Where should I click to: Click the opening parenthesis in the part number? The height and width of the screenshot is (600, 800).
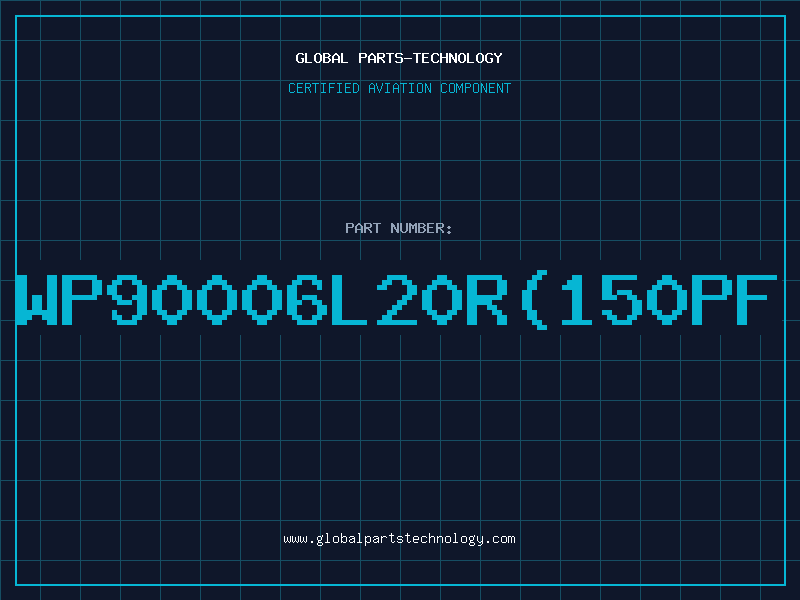coord(535,300)
